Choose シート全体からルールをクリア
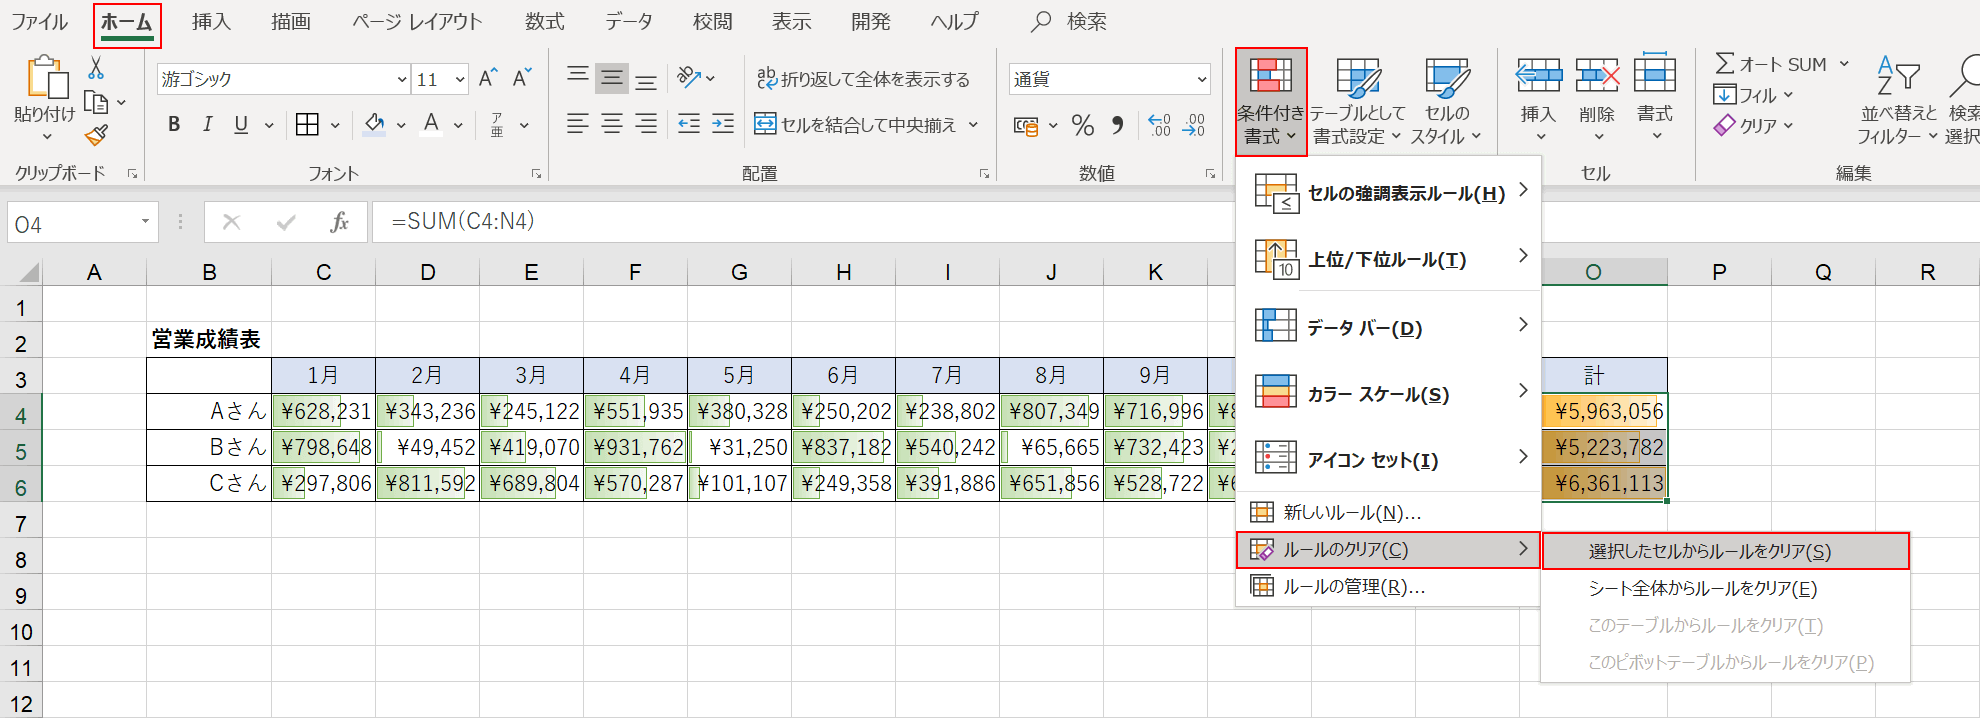 (1725, 588)
